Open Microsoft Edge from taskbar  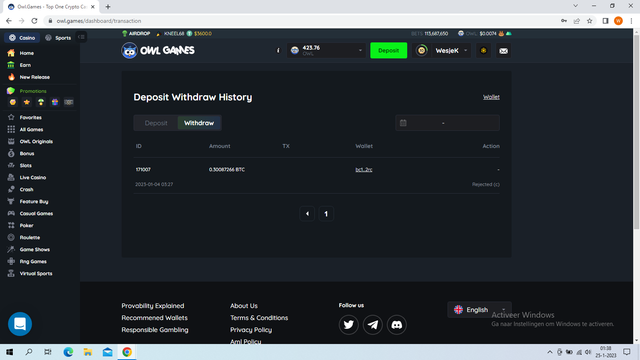click(x=68, y=352)
